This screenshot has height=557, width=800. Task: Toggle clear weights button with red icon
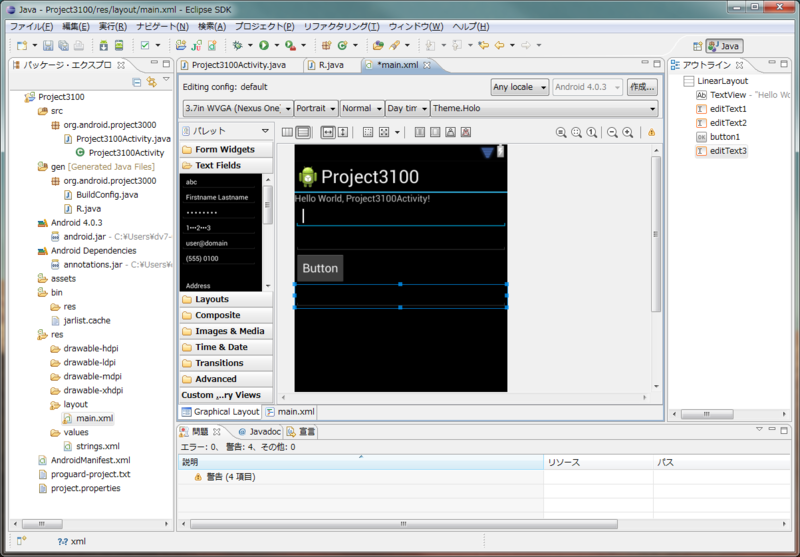[466, 133]
